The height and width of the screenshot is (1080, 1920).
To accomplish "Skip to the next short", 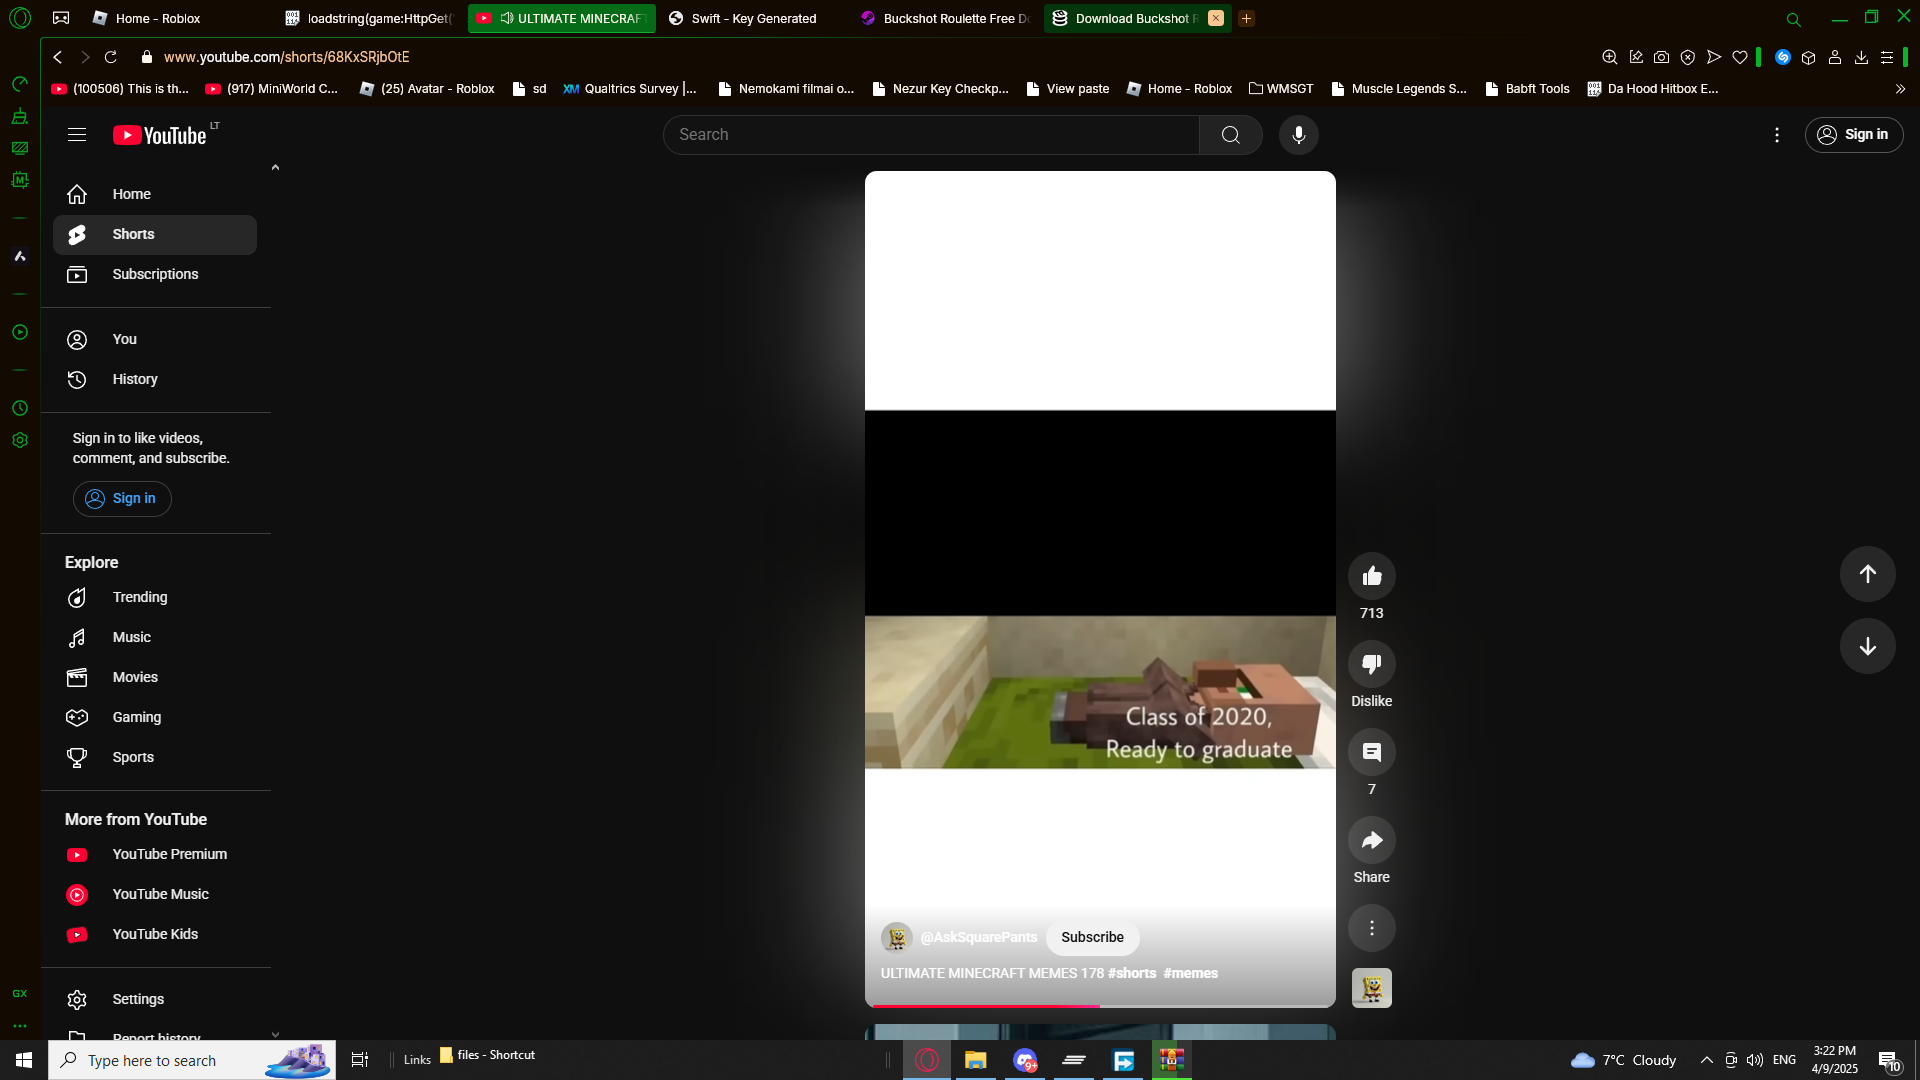I will click(x=1868, y=646).
